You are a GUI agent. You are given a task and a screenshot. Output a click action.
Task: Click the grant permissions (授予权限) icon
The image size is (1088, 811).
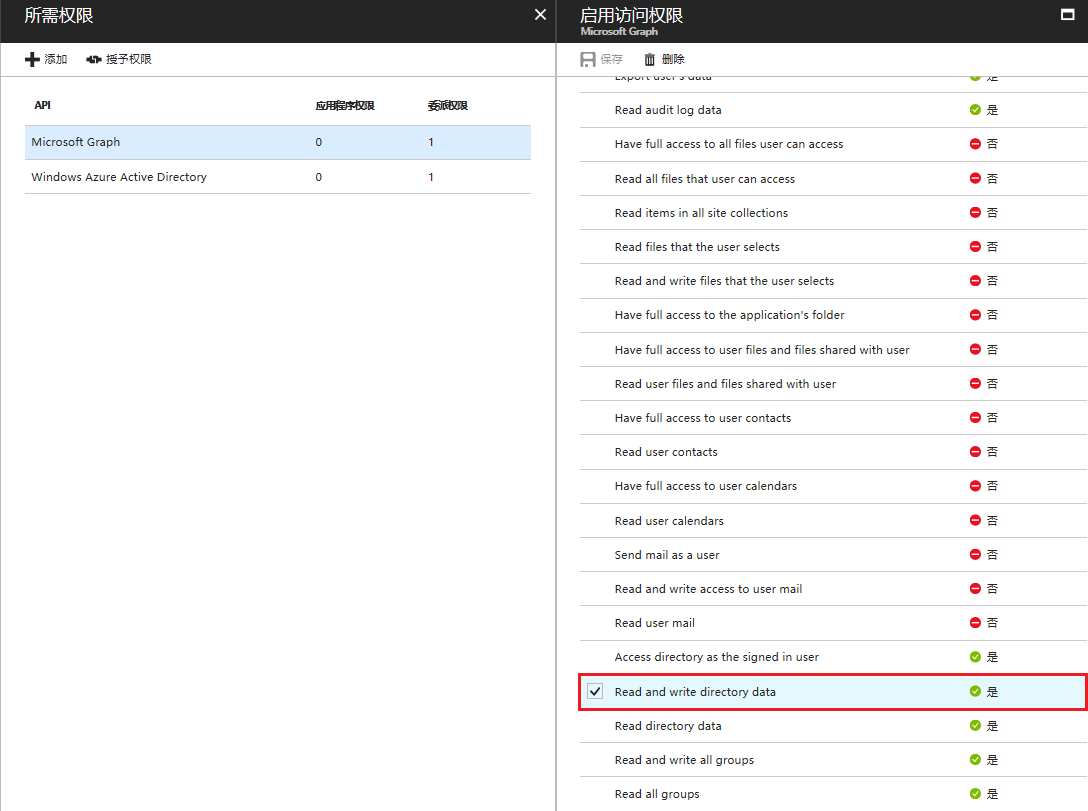(94, 60)
